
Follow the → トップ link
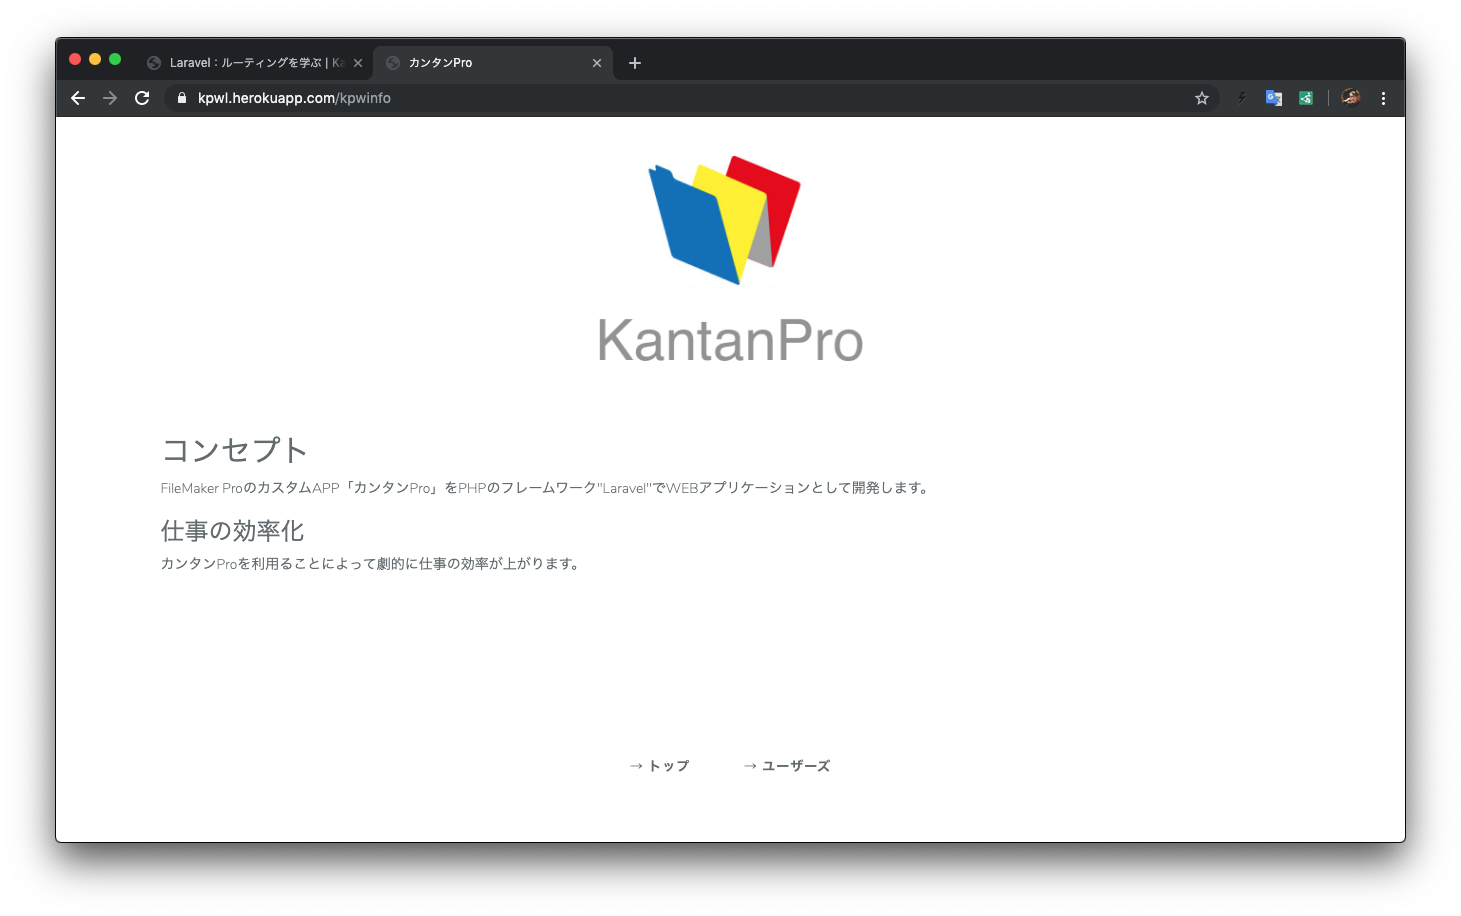[x=659, y=766]
